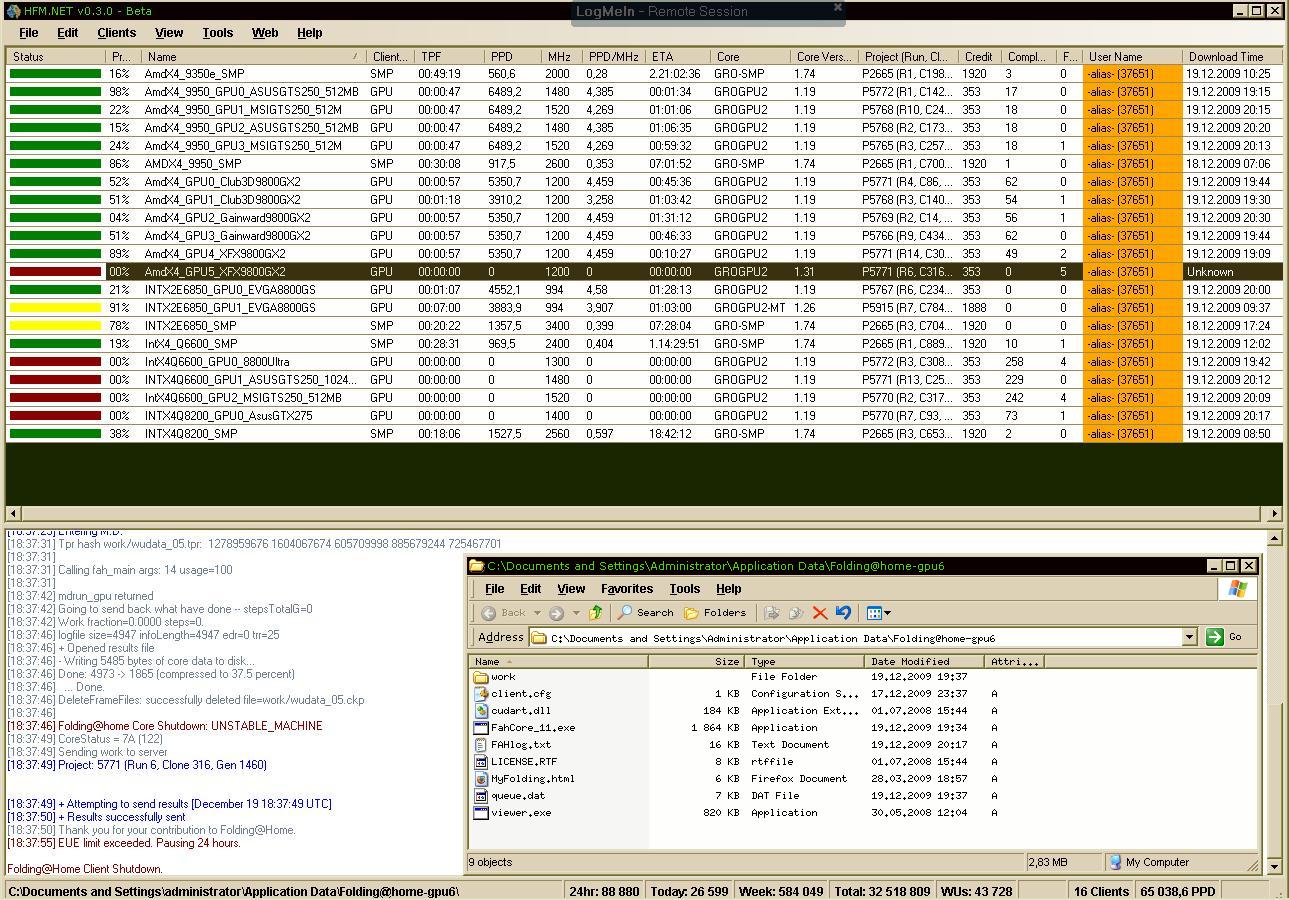The height and width of the screenshot is (900, 1289).
Task: Click the Copy To icon in Explorer toolbar
Action: tap(796, 613)
